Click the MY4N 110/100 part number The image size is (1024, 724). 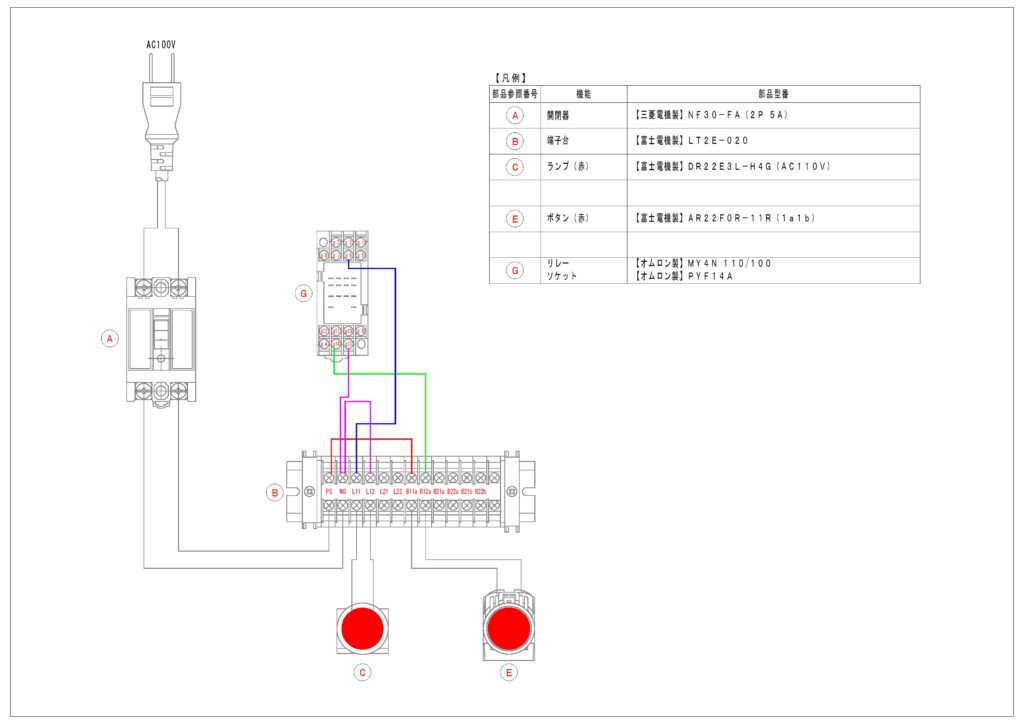pyautogui.click(x=729, y=264)
